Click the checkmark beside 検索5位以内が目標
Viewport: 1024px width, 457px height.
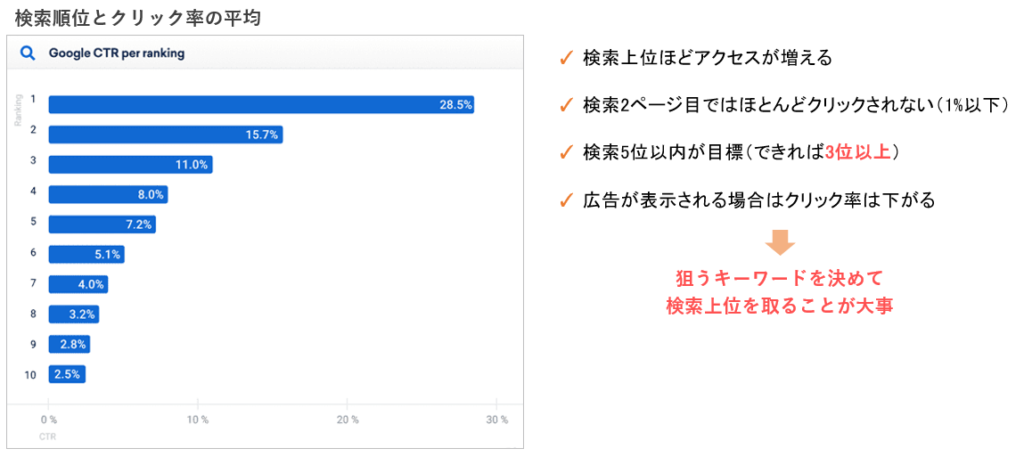[x=567, y=153]
